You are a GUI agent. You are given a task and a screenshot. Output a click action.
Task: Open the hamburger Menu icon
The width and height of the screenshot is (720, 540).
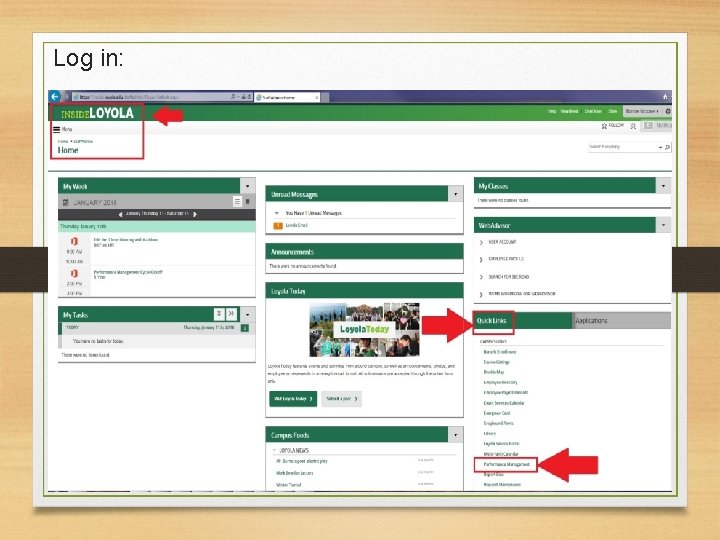point(56,129)
